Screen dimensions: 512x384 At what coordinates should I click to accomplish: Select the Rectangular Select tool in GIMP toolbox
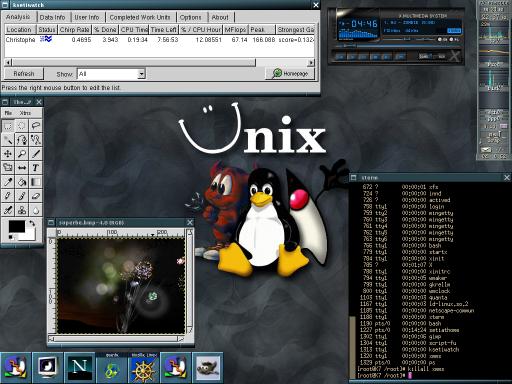[x=8, y=126]
